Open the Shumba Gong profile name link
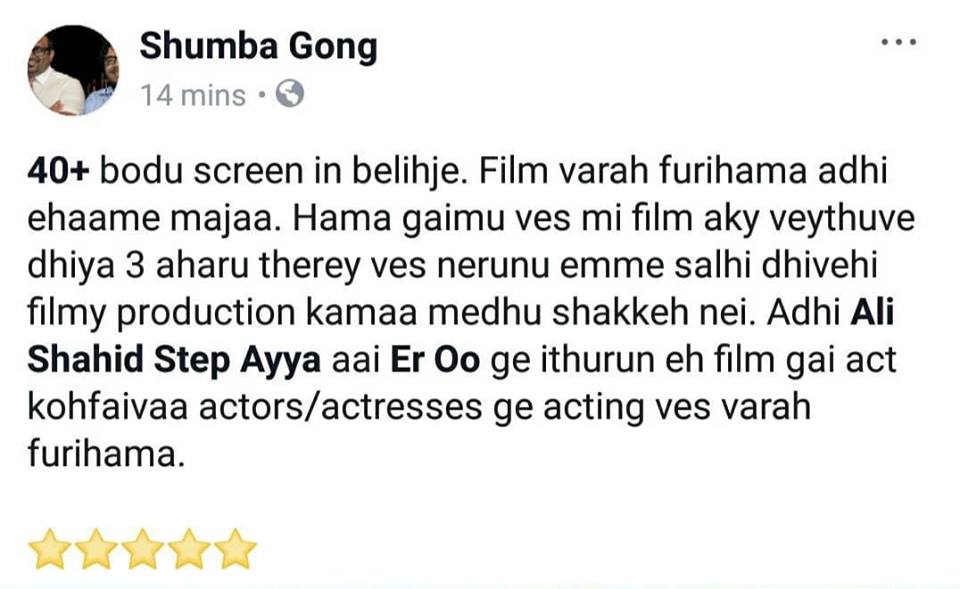The width and height of the screenshot is (960, 589). pyautogui.click(x=258, y=46)
